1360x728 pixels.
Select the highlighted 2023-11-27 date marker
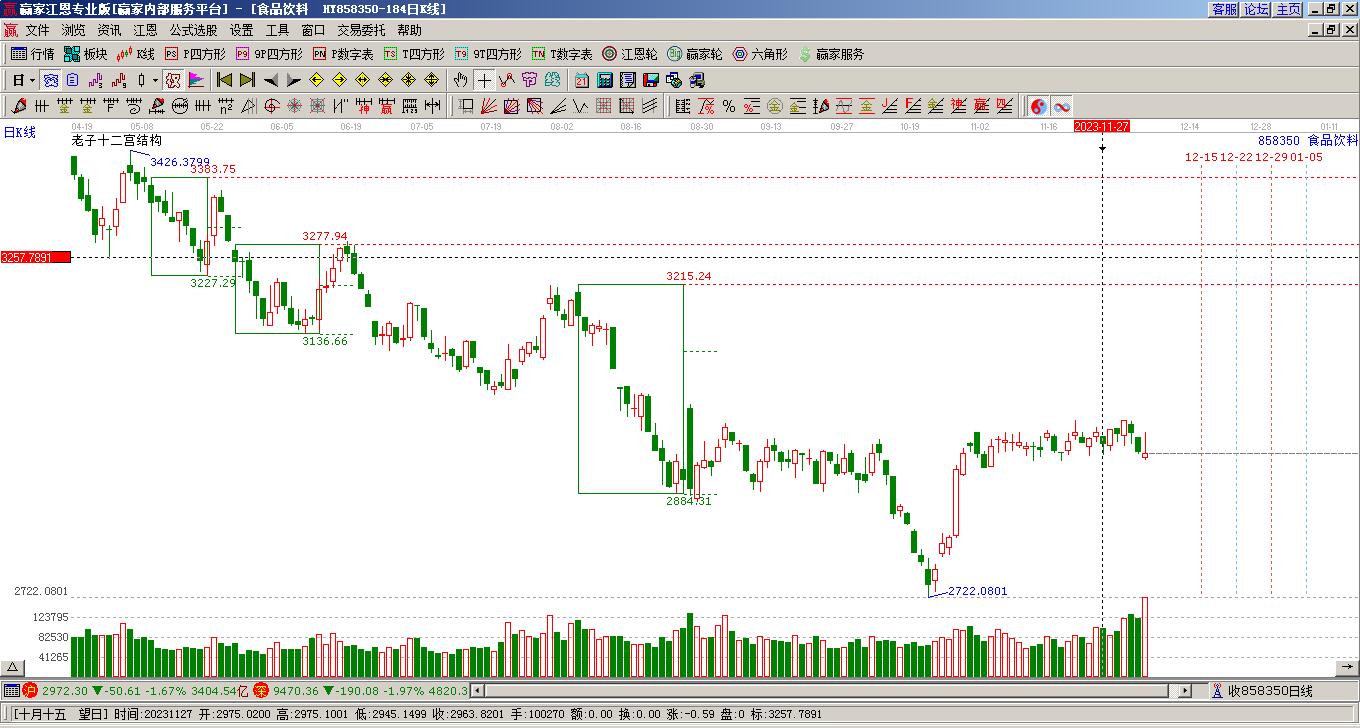(1102, 126)
